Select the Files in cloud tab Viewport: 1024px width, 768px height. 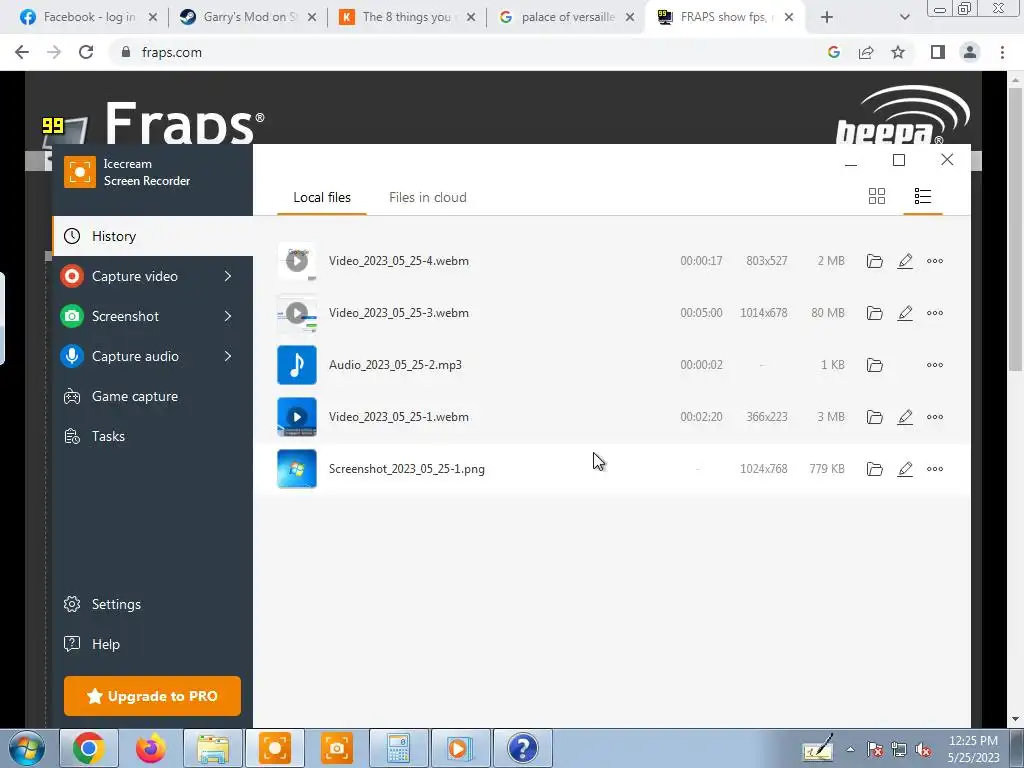428,197
